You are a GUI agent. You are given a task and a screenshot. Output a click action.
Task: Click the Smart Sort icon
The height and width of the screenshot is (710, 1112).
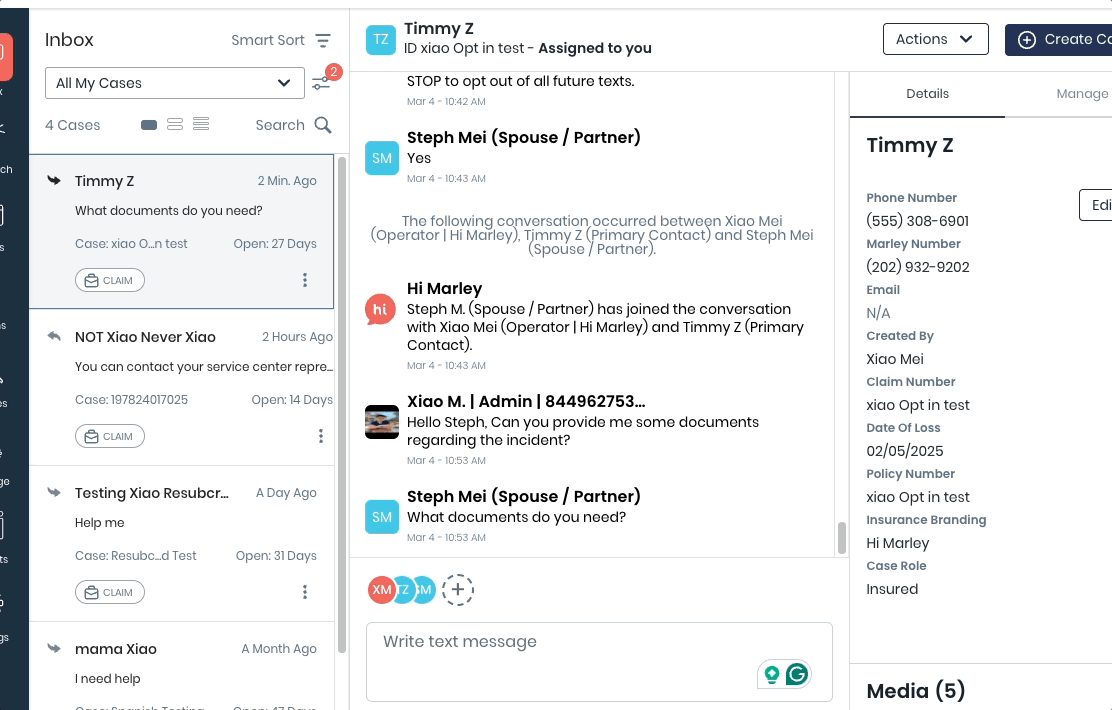pyautogui.click(x=322, y=41)
